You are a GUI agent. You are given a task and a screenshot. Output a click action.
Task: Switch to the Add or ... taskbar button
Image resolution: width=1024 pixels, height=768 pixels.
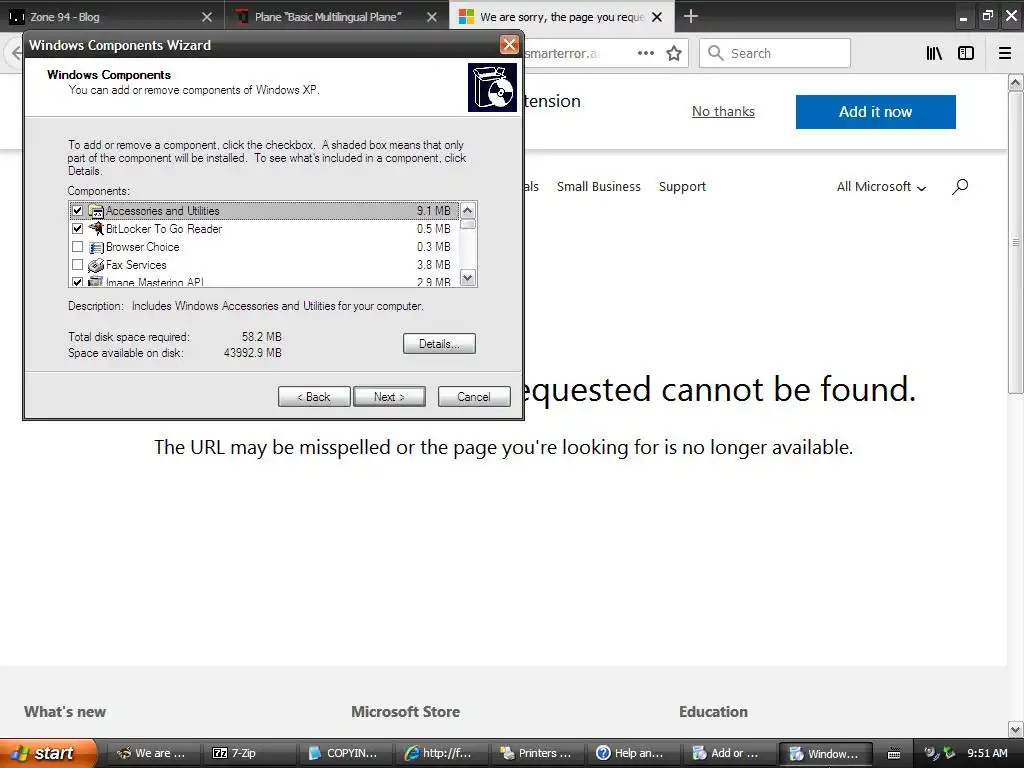[x=729, y=753]
